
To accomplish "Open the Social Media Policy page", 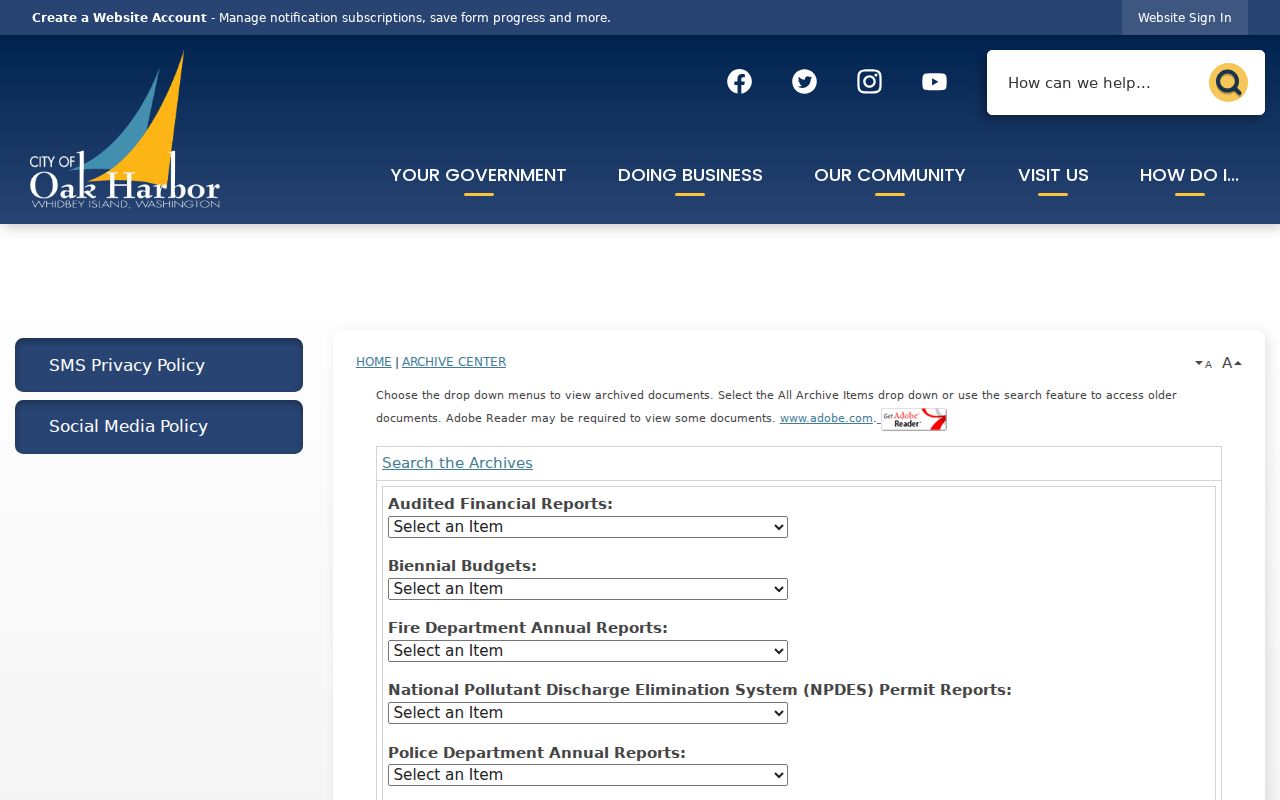I will point(159,427).
